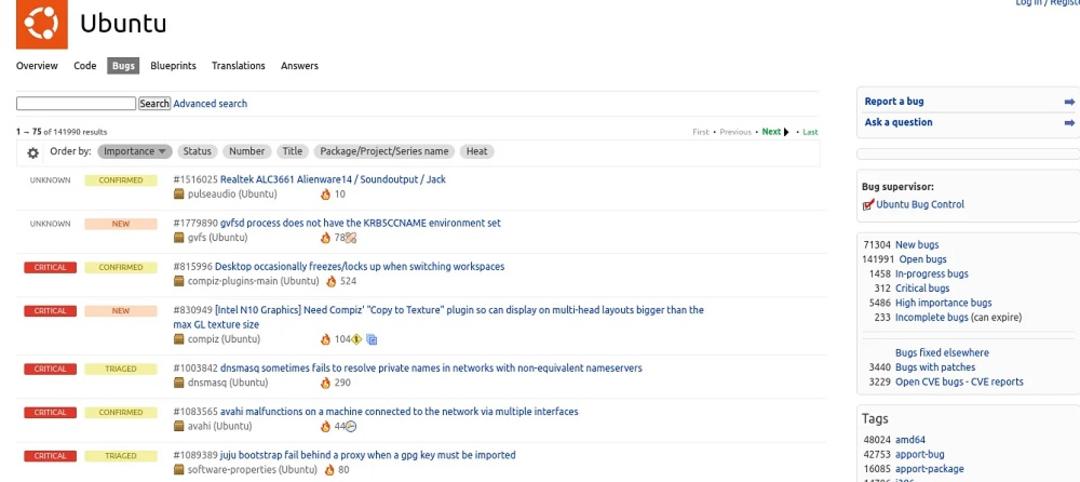The height and width of the screenshot is (482, 1080).
Task: Click the heat flame icon for bug #1516025
Action: 326,195
